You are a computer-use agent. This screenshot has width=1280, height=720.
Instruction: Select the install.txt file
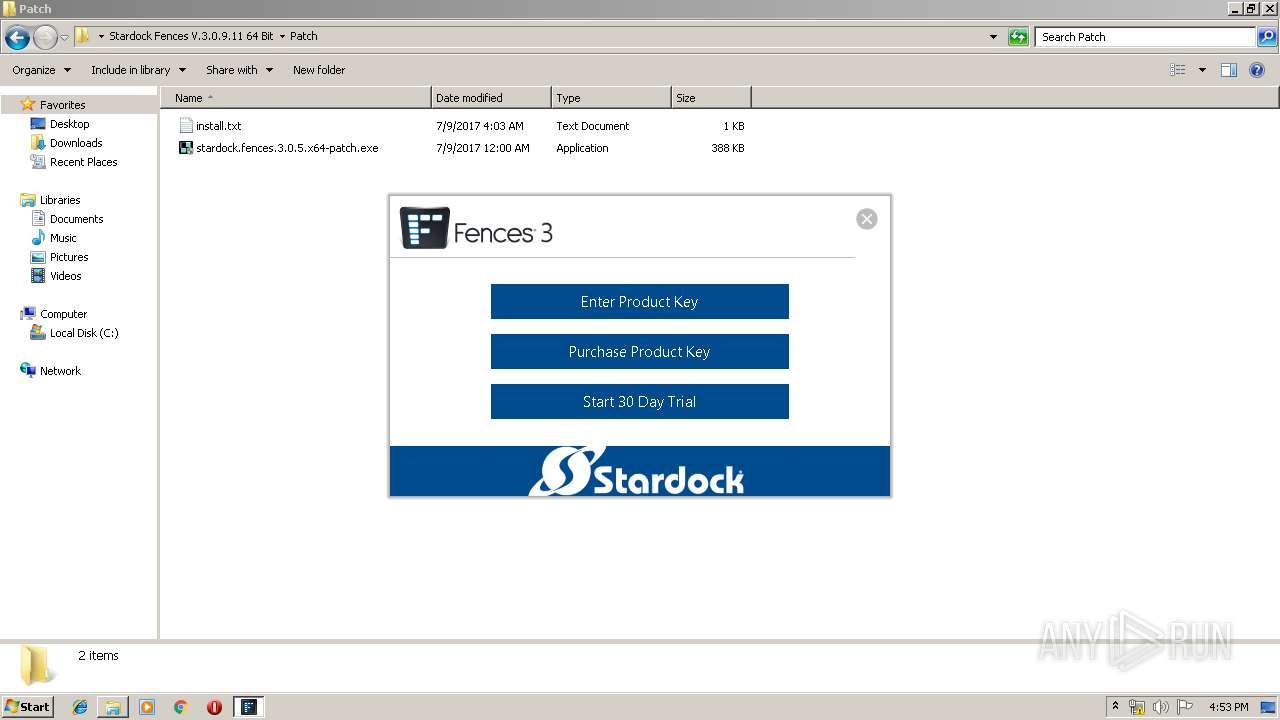(x=218, y=126)
